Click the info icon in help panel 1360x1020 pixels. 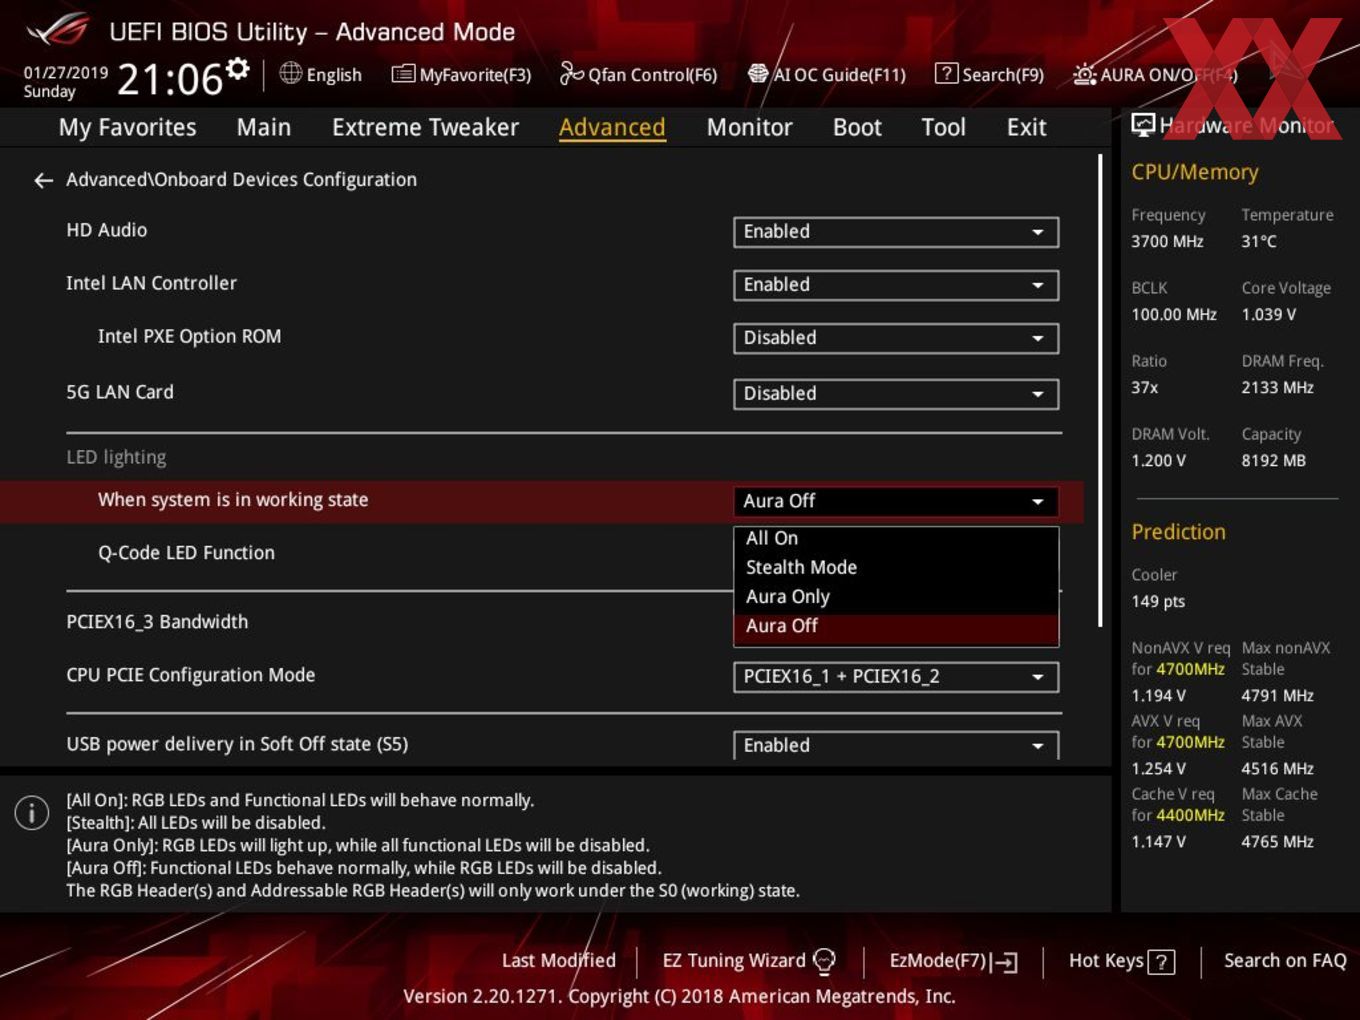click(x=32, y=812)
